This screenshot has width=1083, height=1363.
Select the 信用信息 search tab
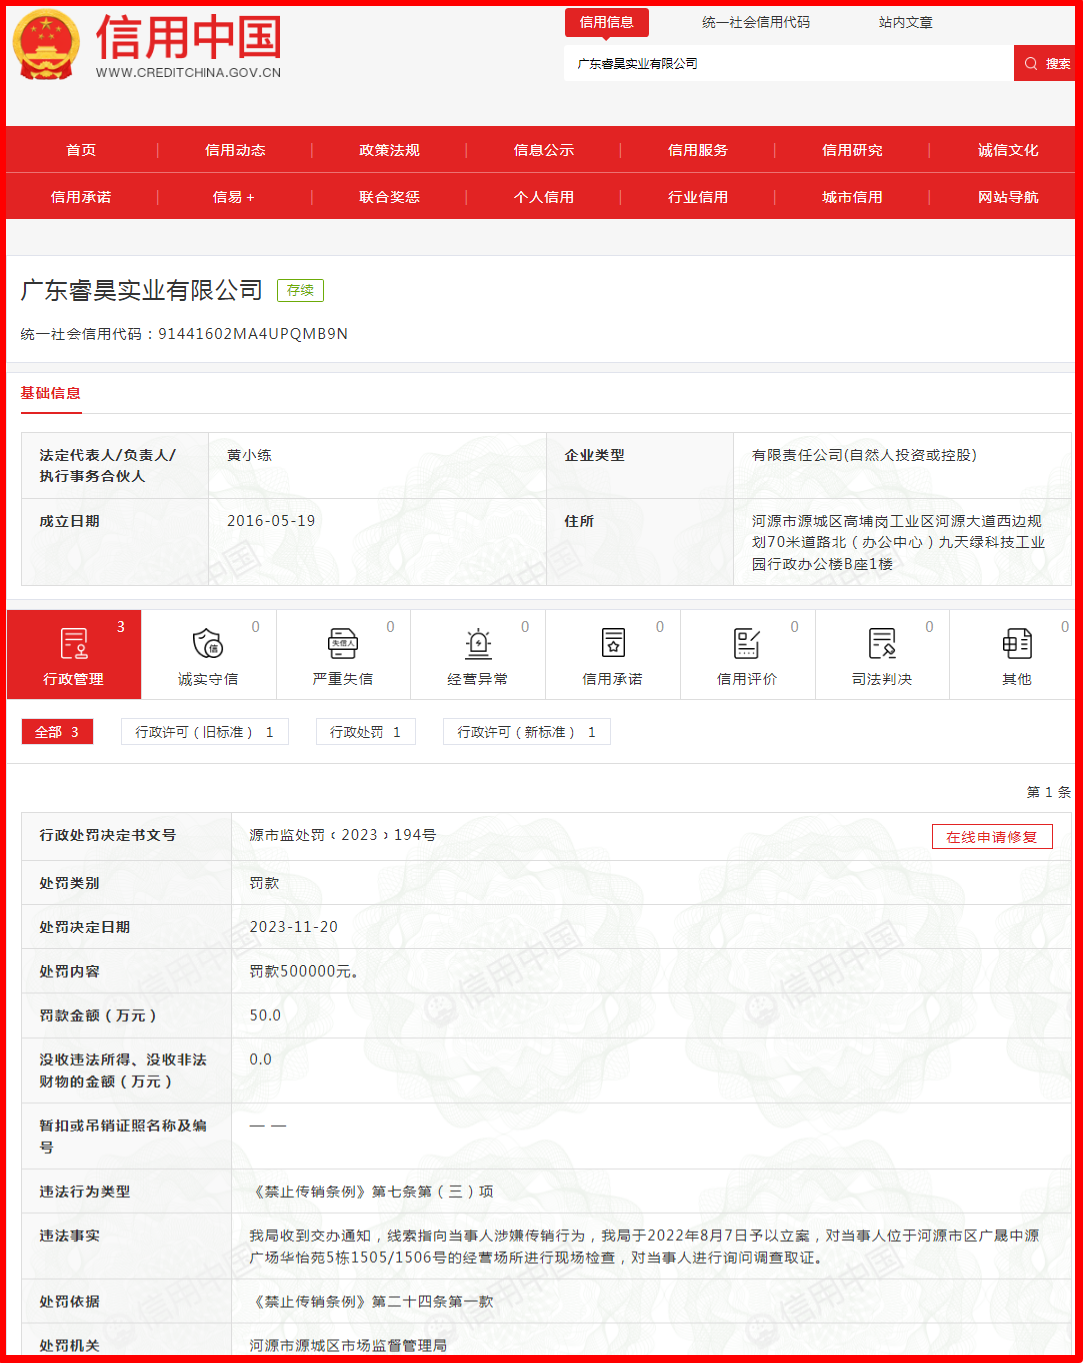click(607, 22)
